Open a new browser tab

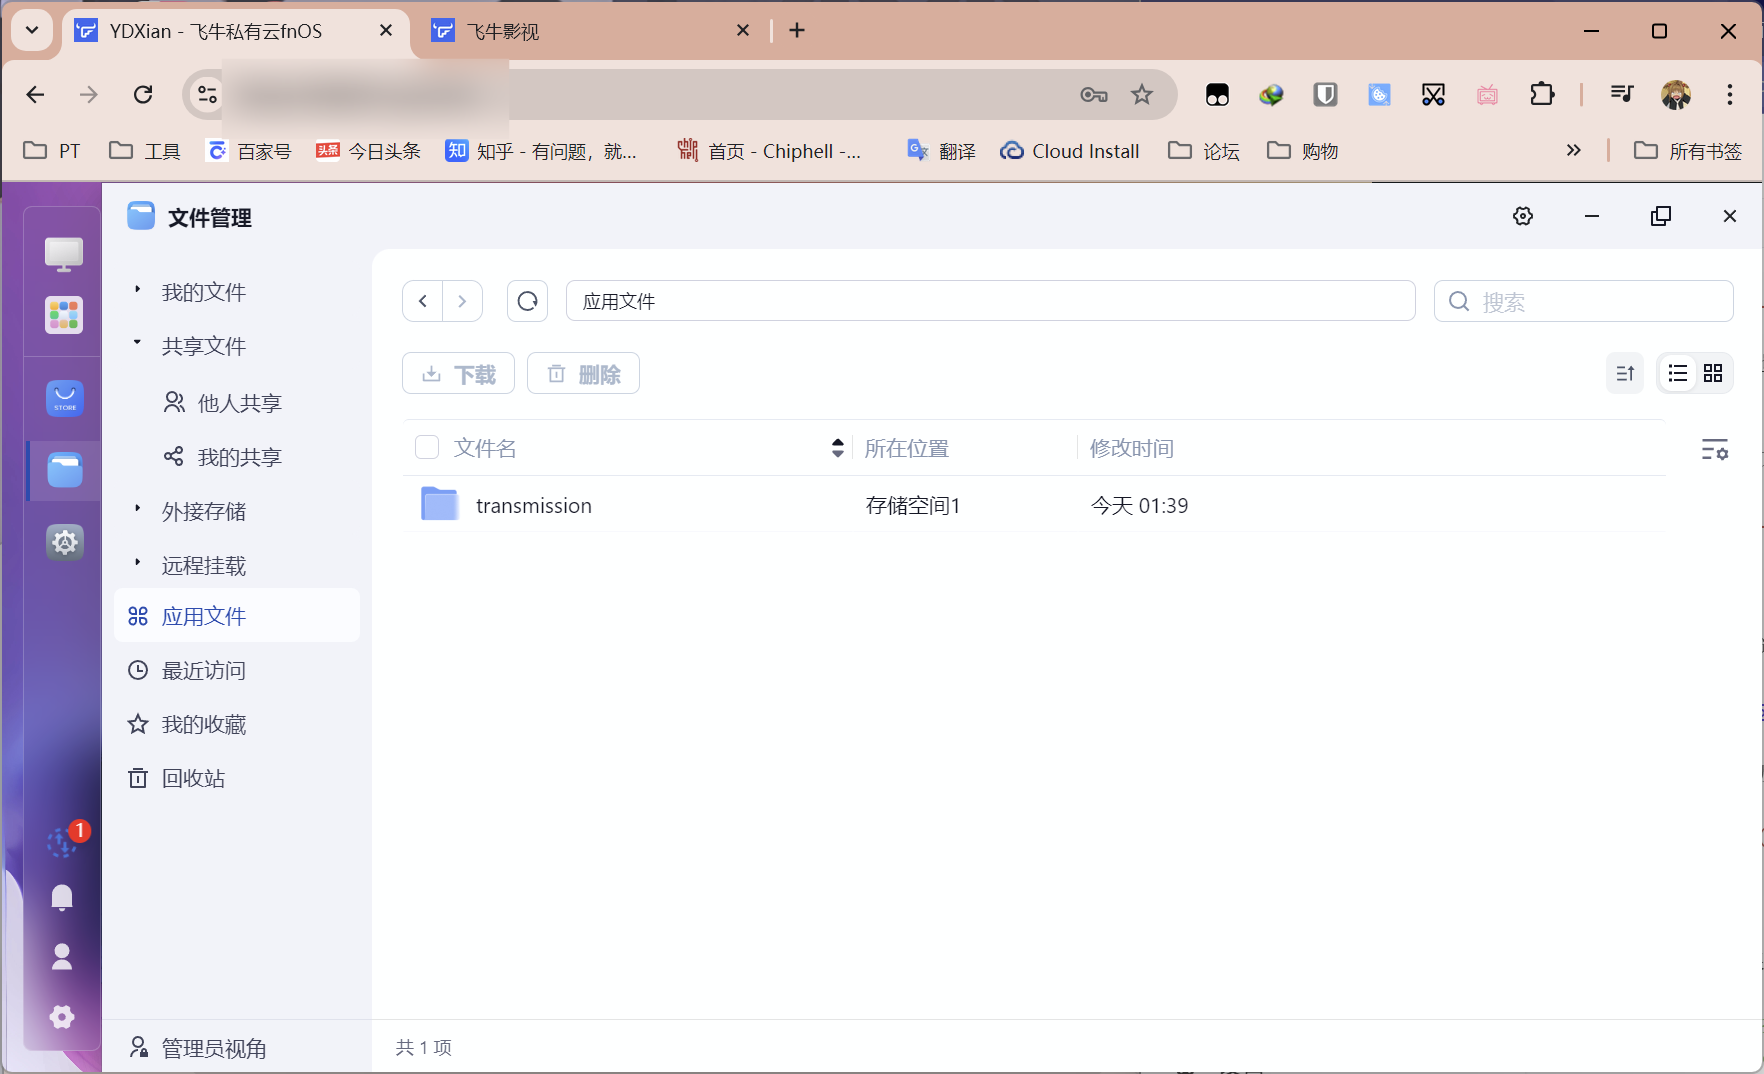point(797,31)
